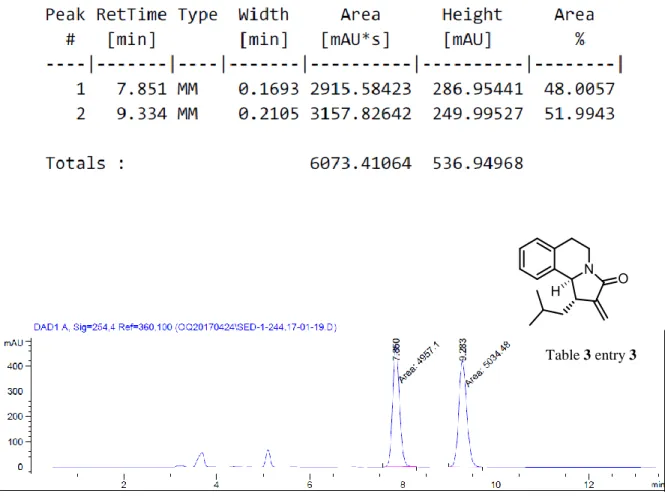Viewport: 665px width, 503px height.
Task: Select area percent 48.0057
Action: pyautogui.click(x=579, y=89)
